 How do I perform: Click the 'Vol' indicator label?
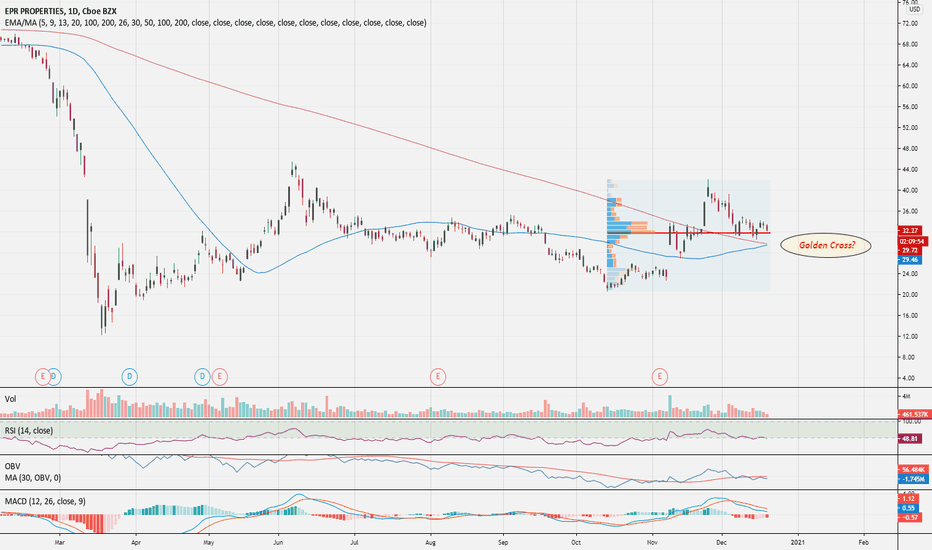10,399
